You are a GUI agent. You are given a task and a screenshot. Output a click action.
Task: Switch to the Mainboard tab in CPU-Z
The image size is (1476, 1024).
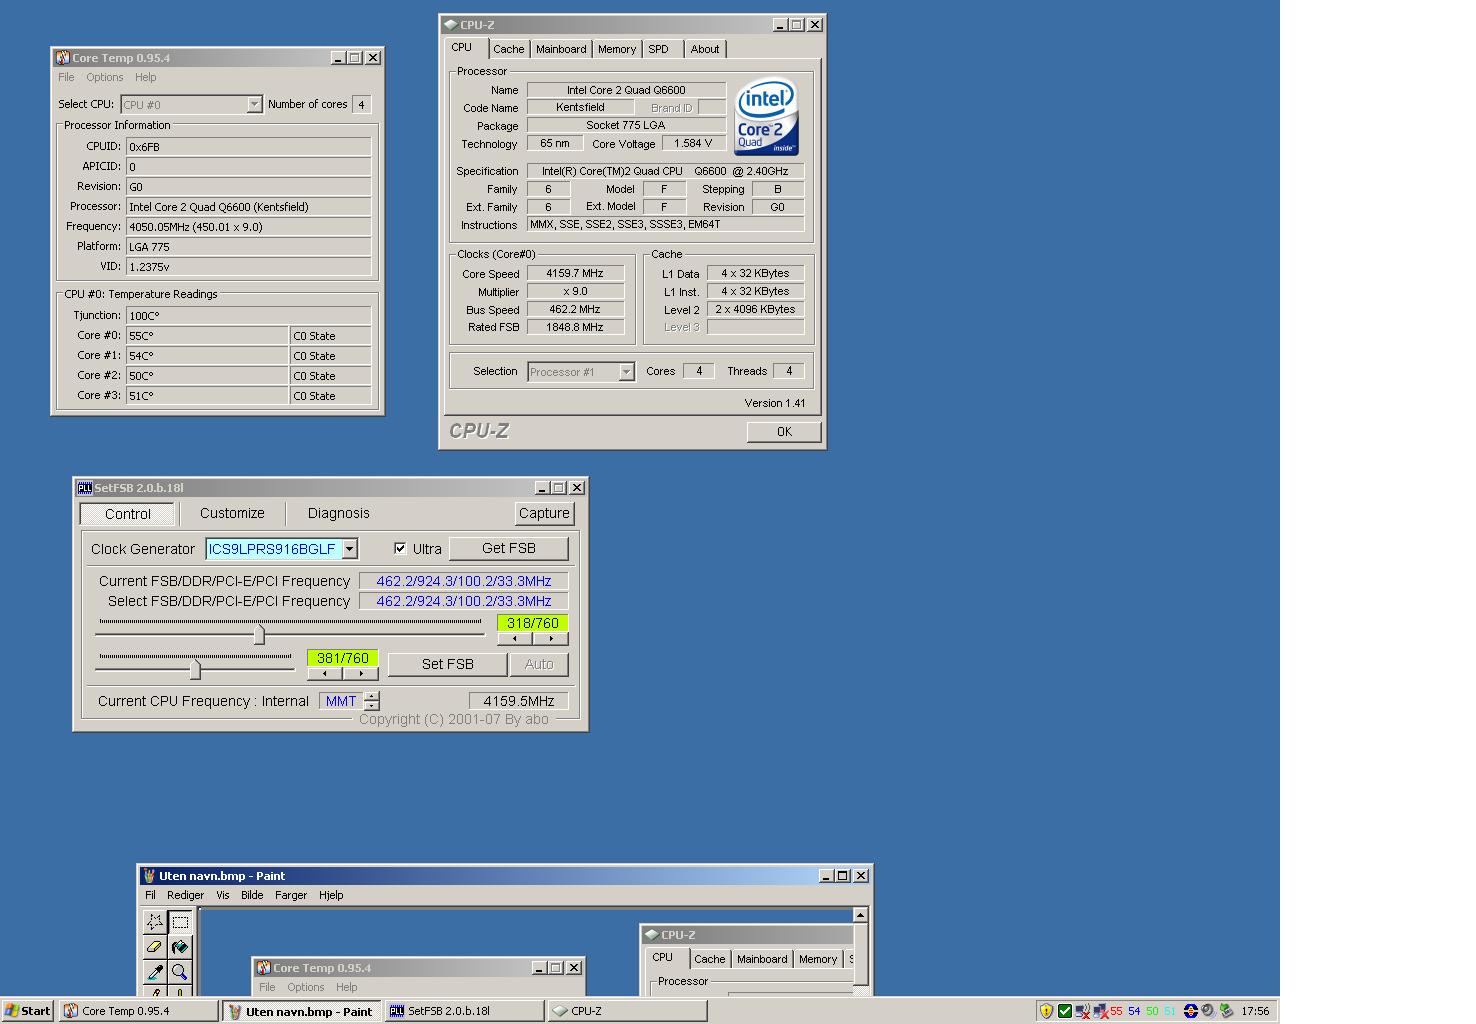coord(561,49)
